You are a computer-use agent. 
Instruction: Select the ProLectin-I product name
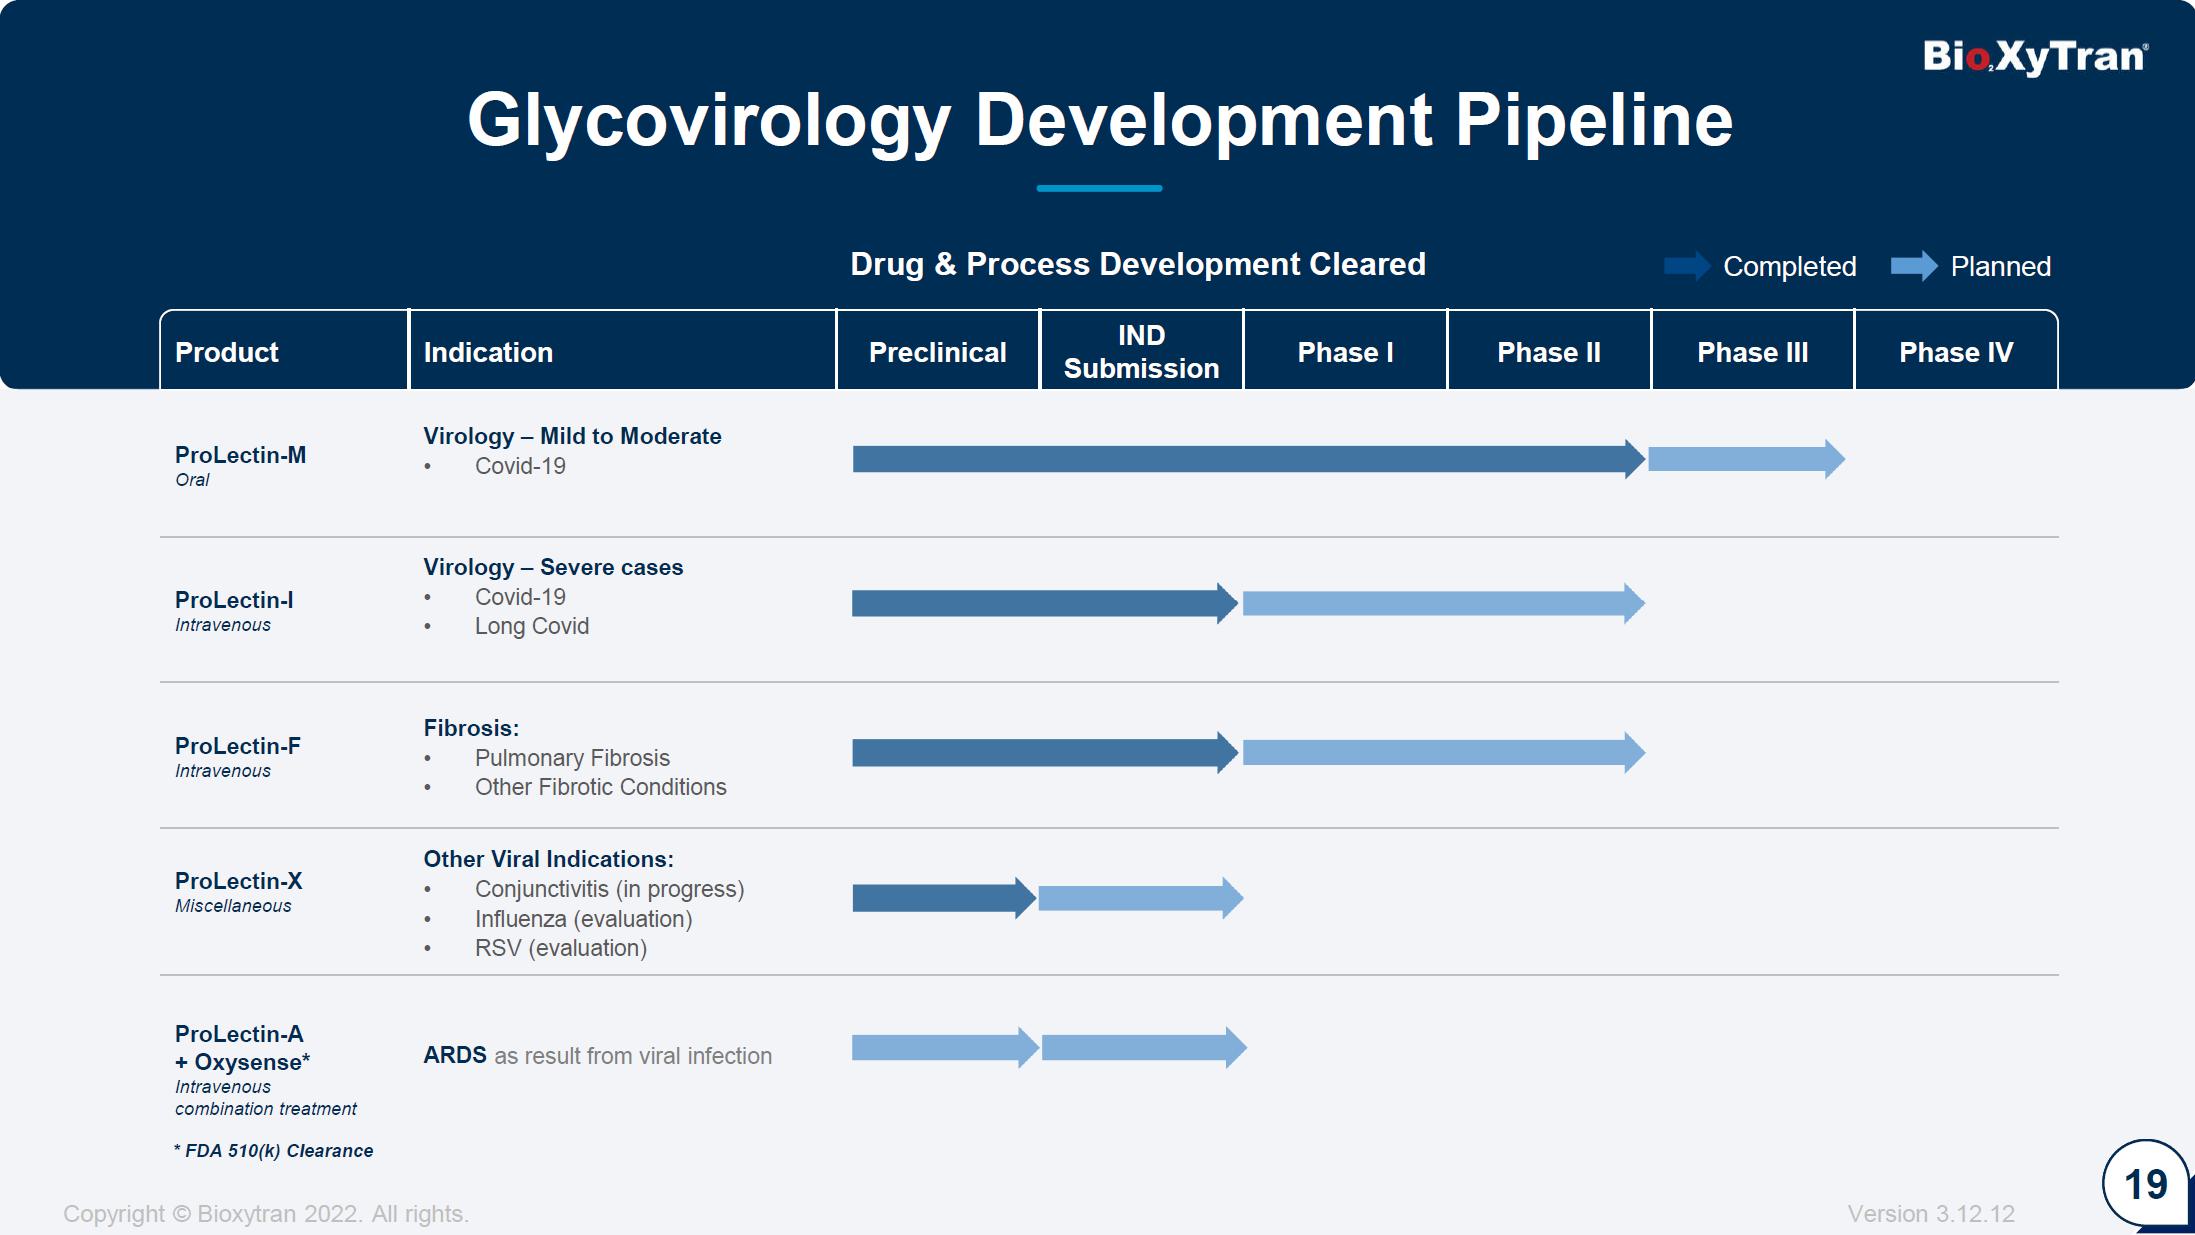(234, 600)
